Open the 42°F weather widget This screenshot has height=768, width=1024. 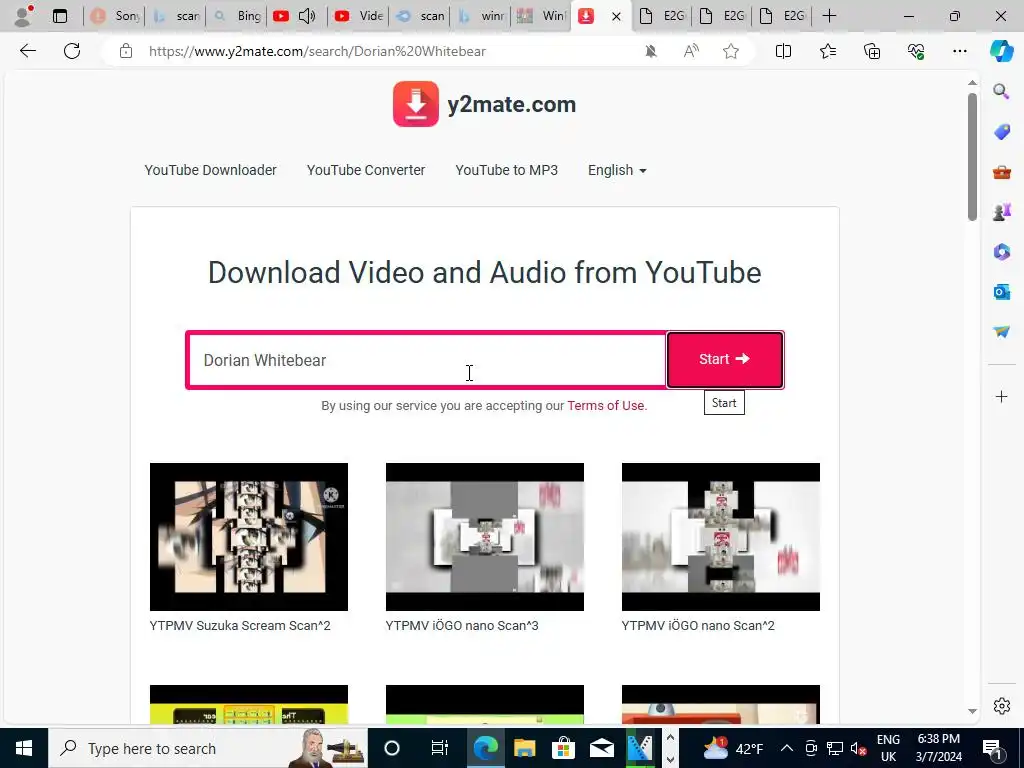pyautogui.click(x=732, y=748)
